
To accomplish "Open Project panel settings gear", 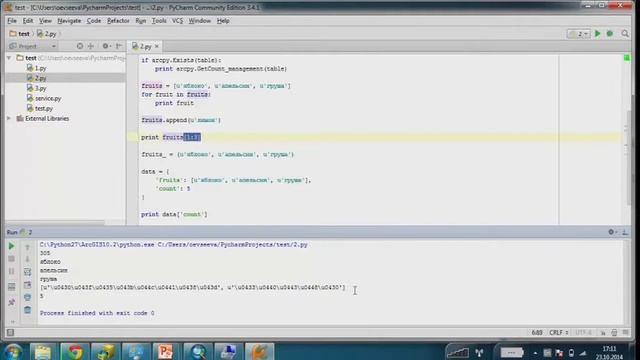I will coord(106,46).
